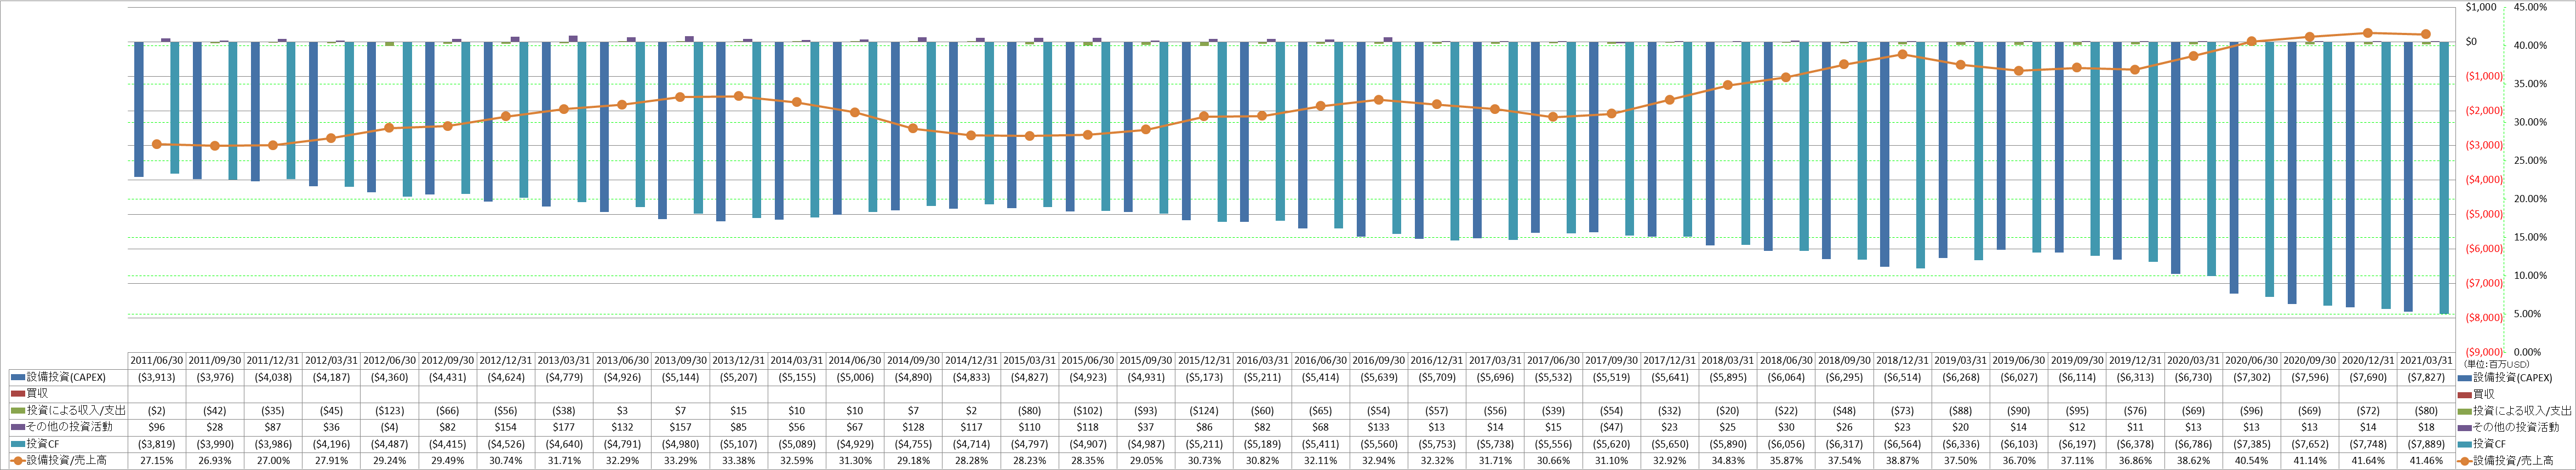Click the CAPEX value ($3,913)

pyautogui.click(x=156, y=378)
